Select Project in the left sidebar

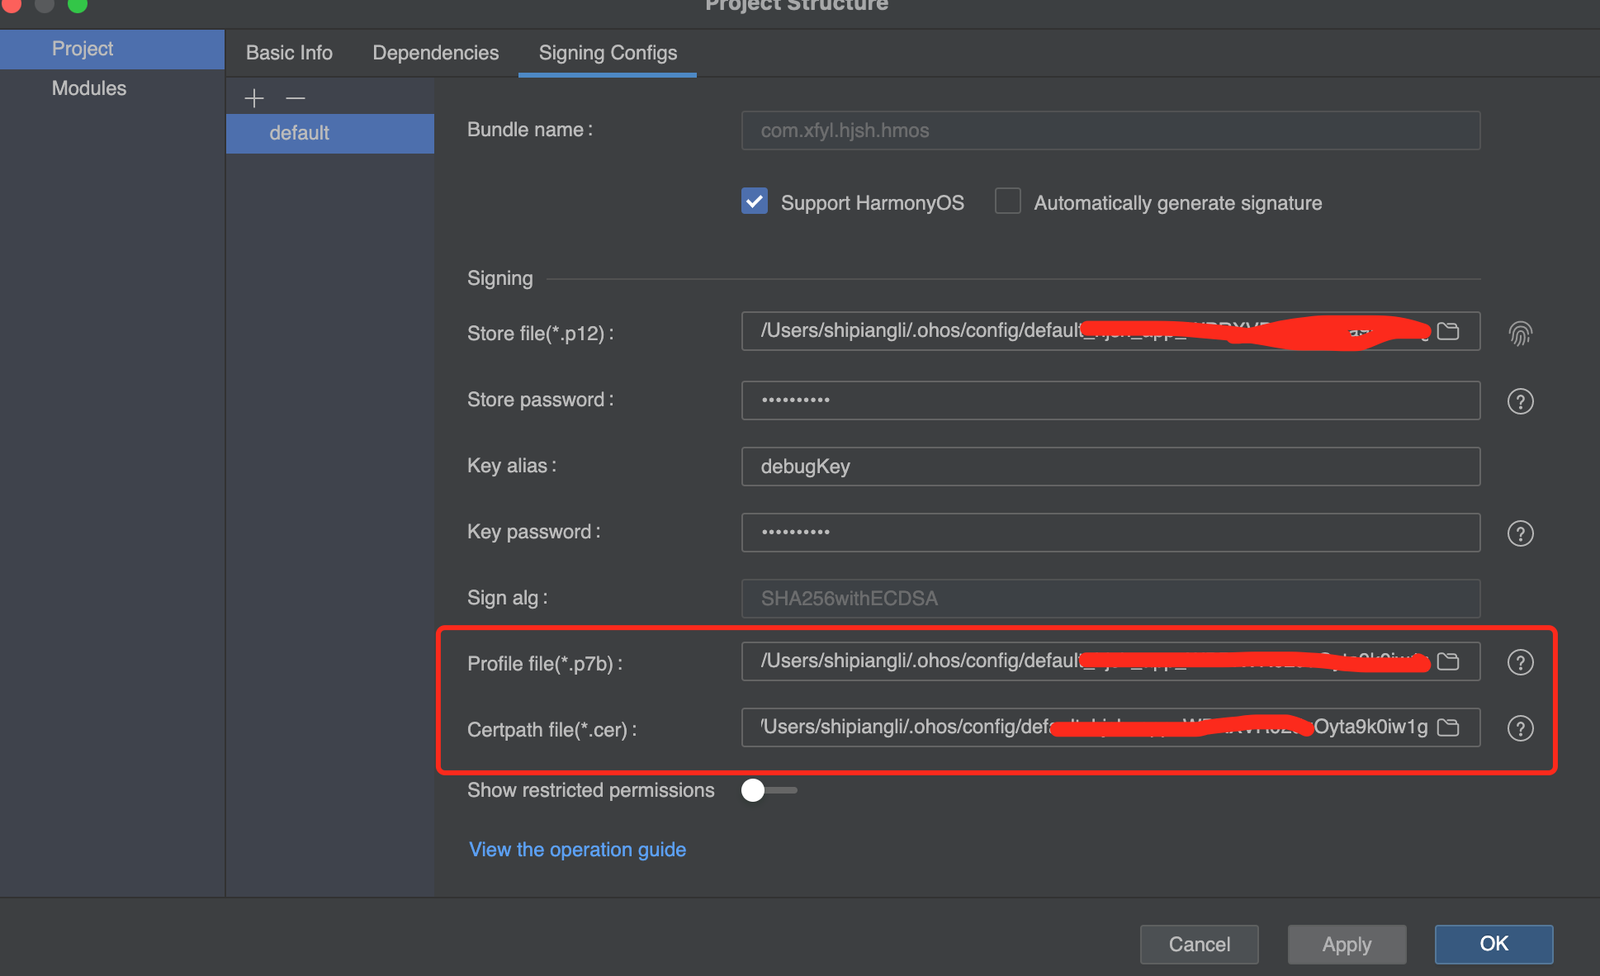(x=112, y=49)
